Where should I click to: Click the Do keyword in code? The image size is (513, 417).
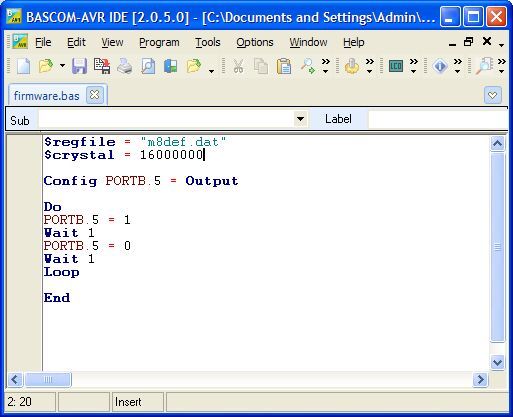point(53,207)
